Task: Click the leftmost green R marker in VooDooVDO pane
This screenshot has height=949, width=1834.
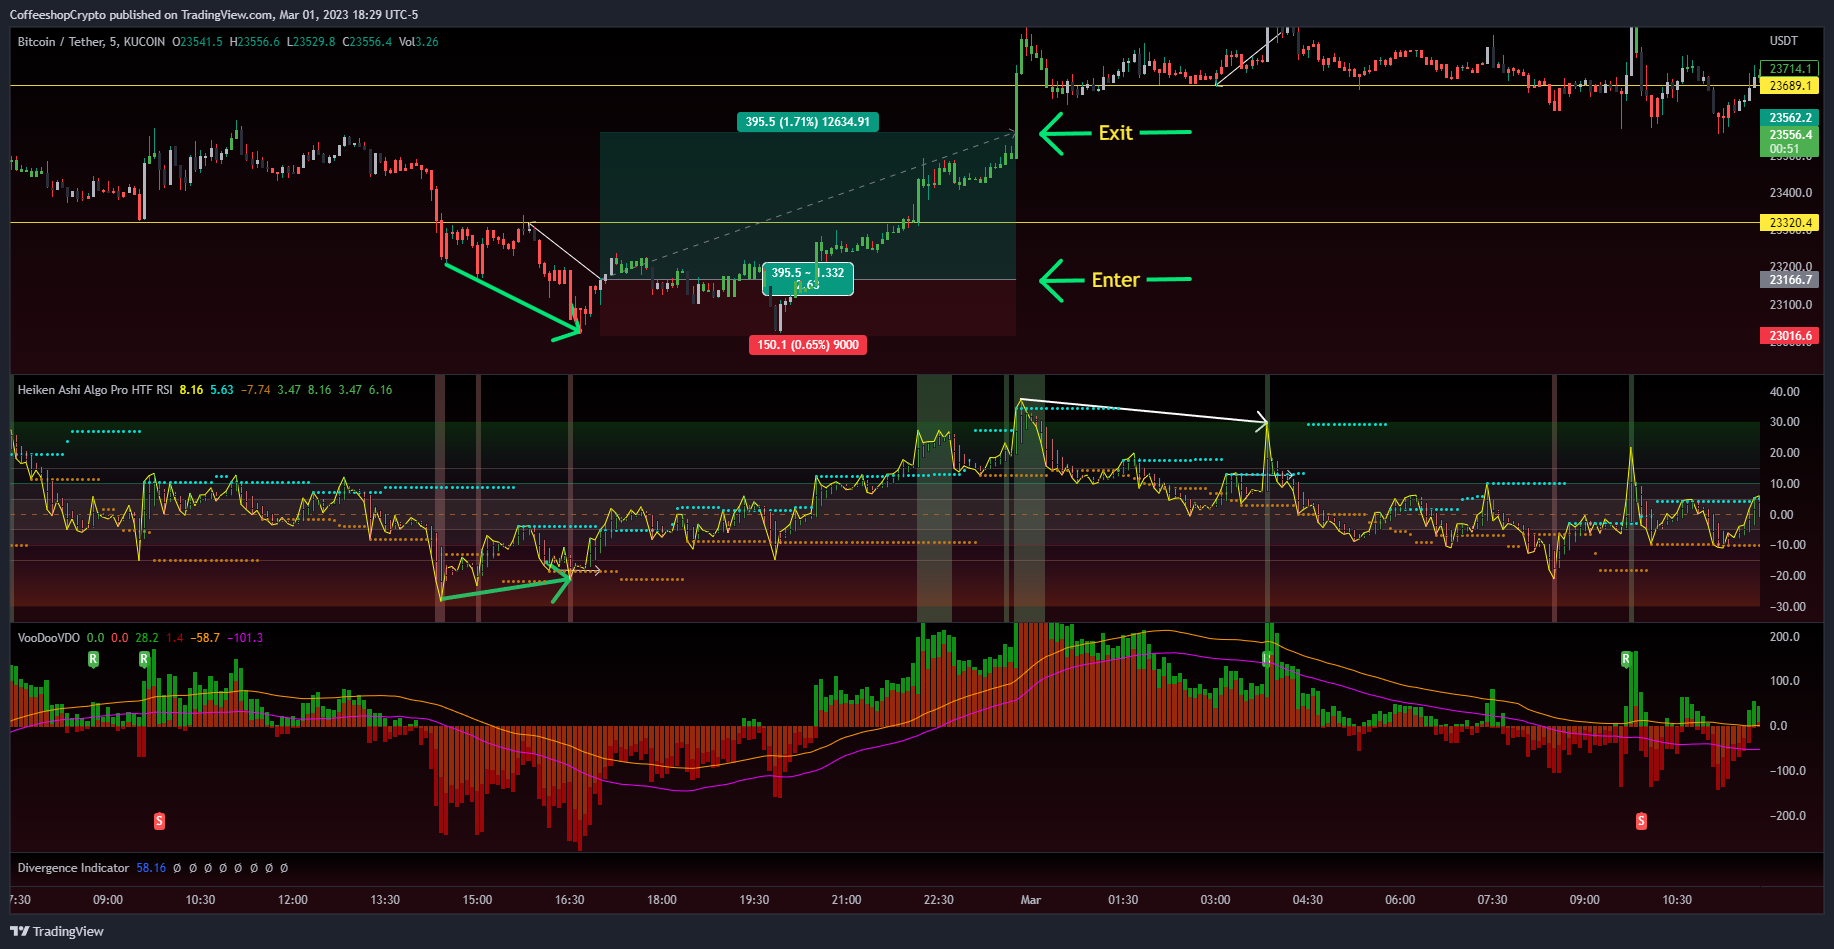Action: [x=93, y=659]
